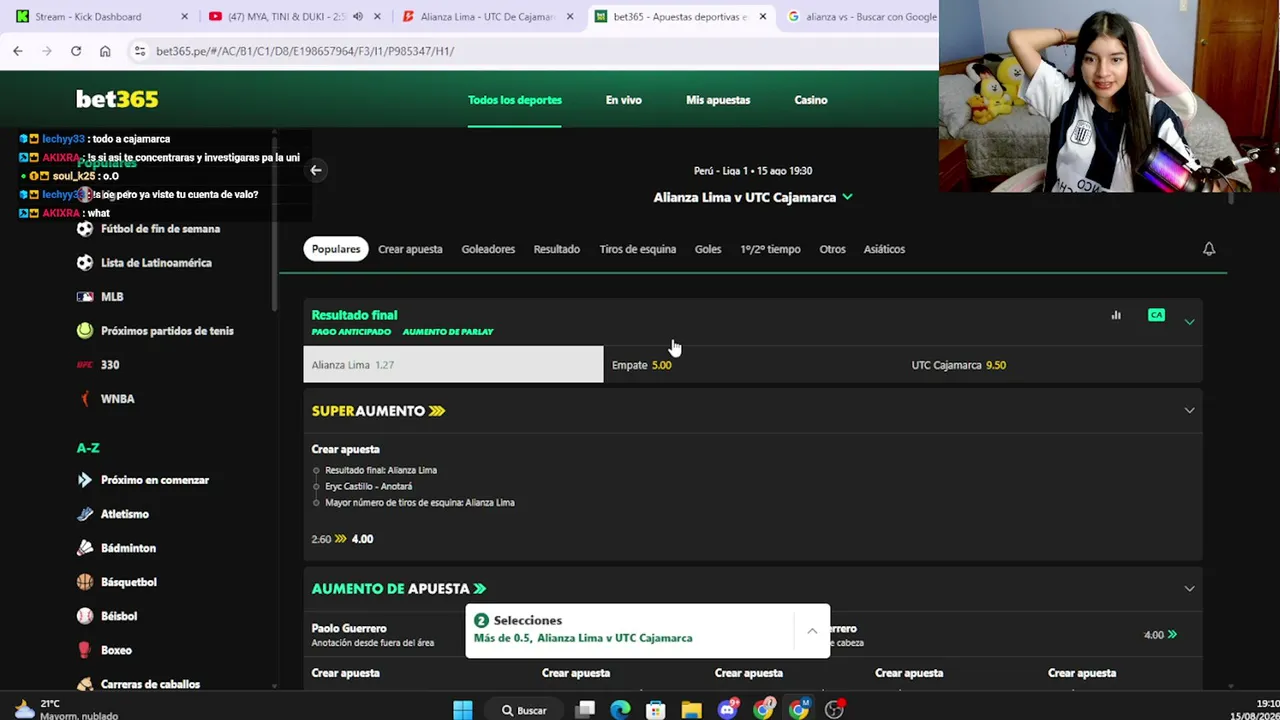This screenshot has width=1280, height=720.
Task: Click the Pago anticipado label
Action: [x=351, y=332]
